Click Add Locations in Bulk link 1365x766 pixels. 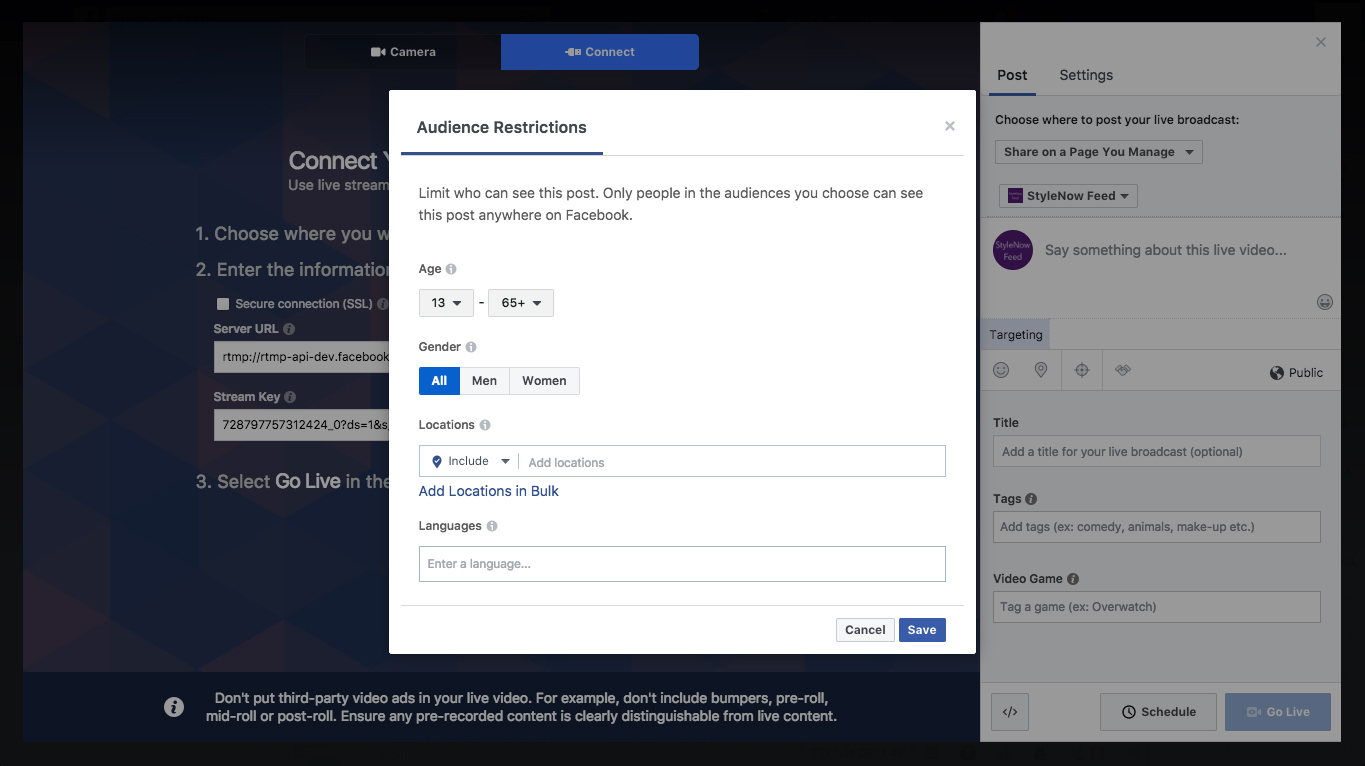tap(488, 491)
